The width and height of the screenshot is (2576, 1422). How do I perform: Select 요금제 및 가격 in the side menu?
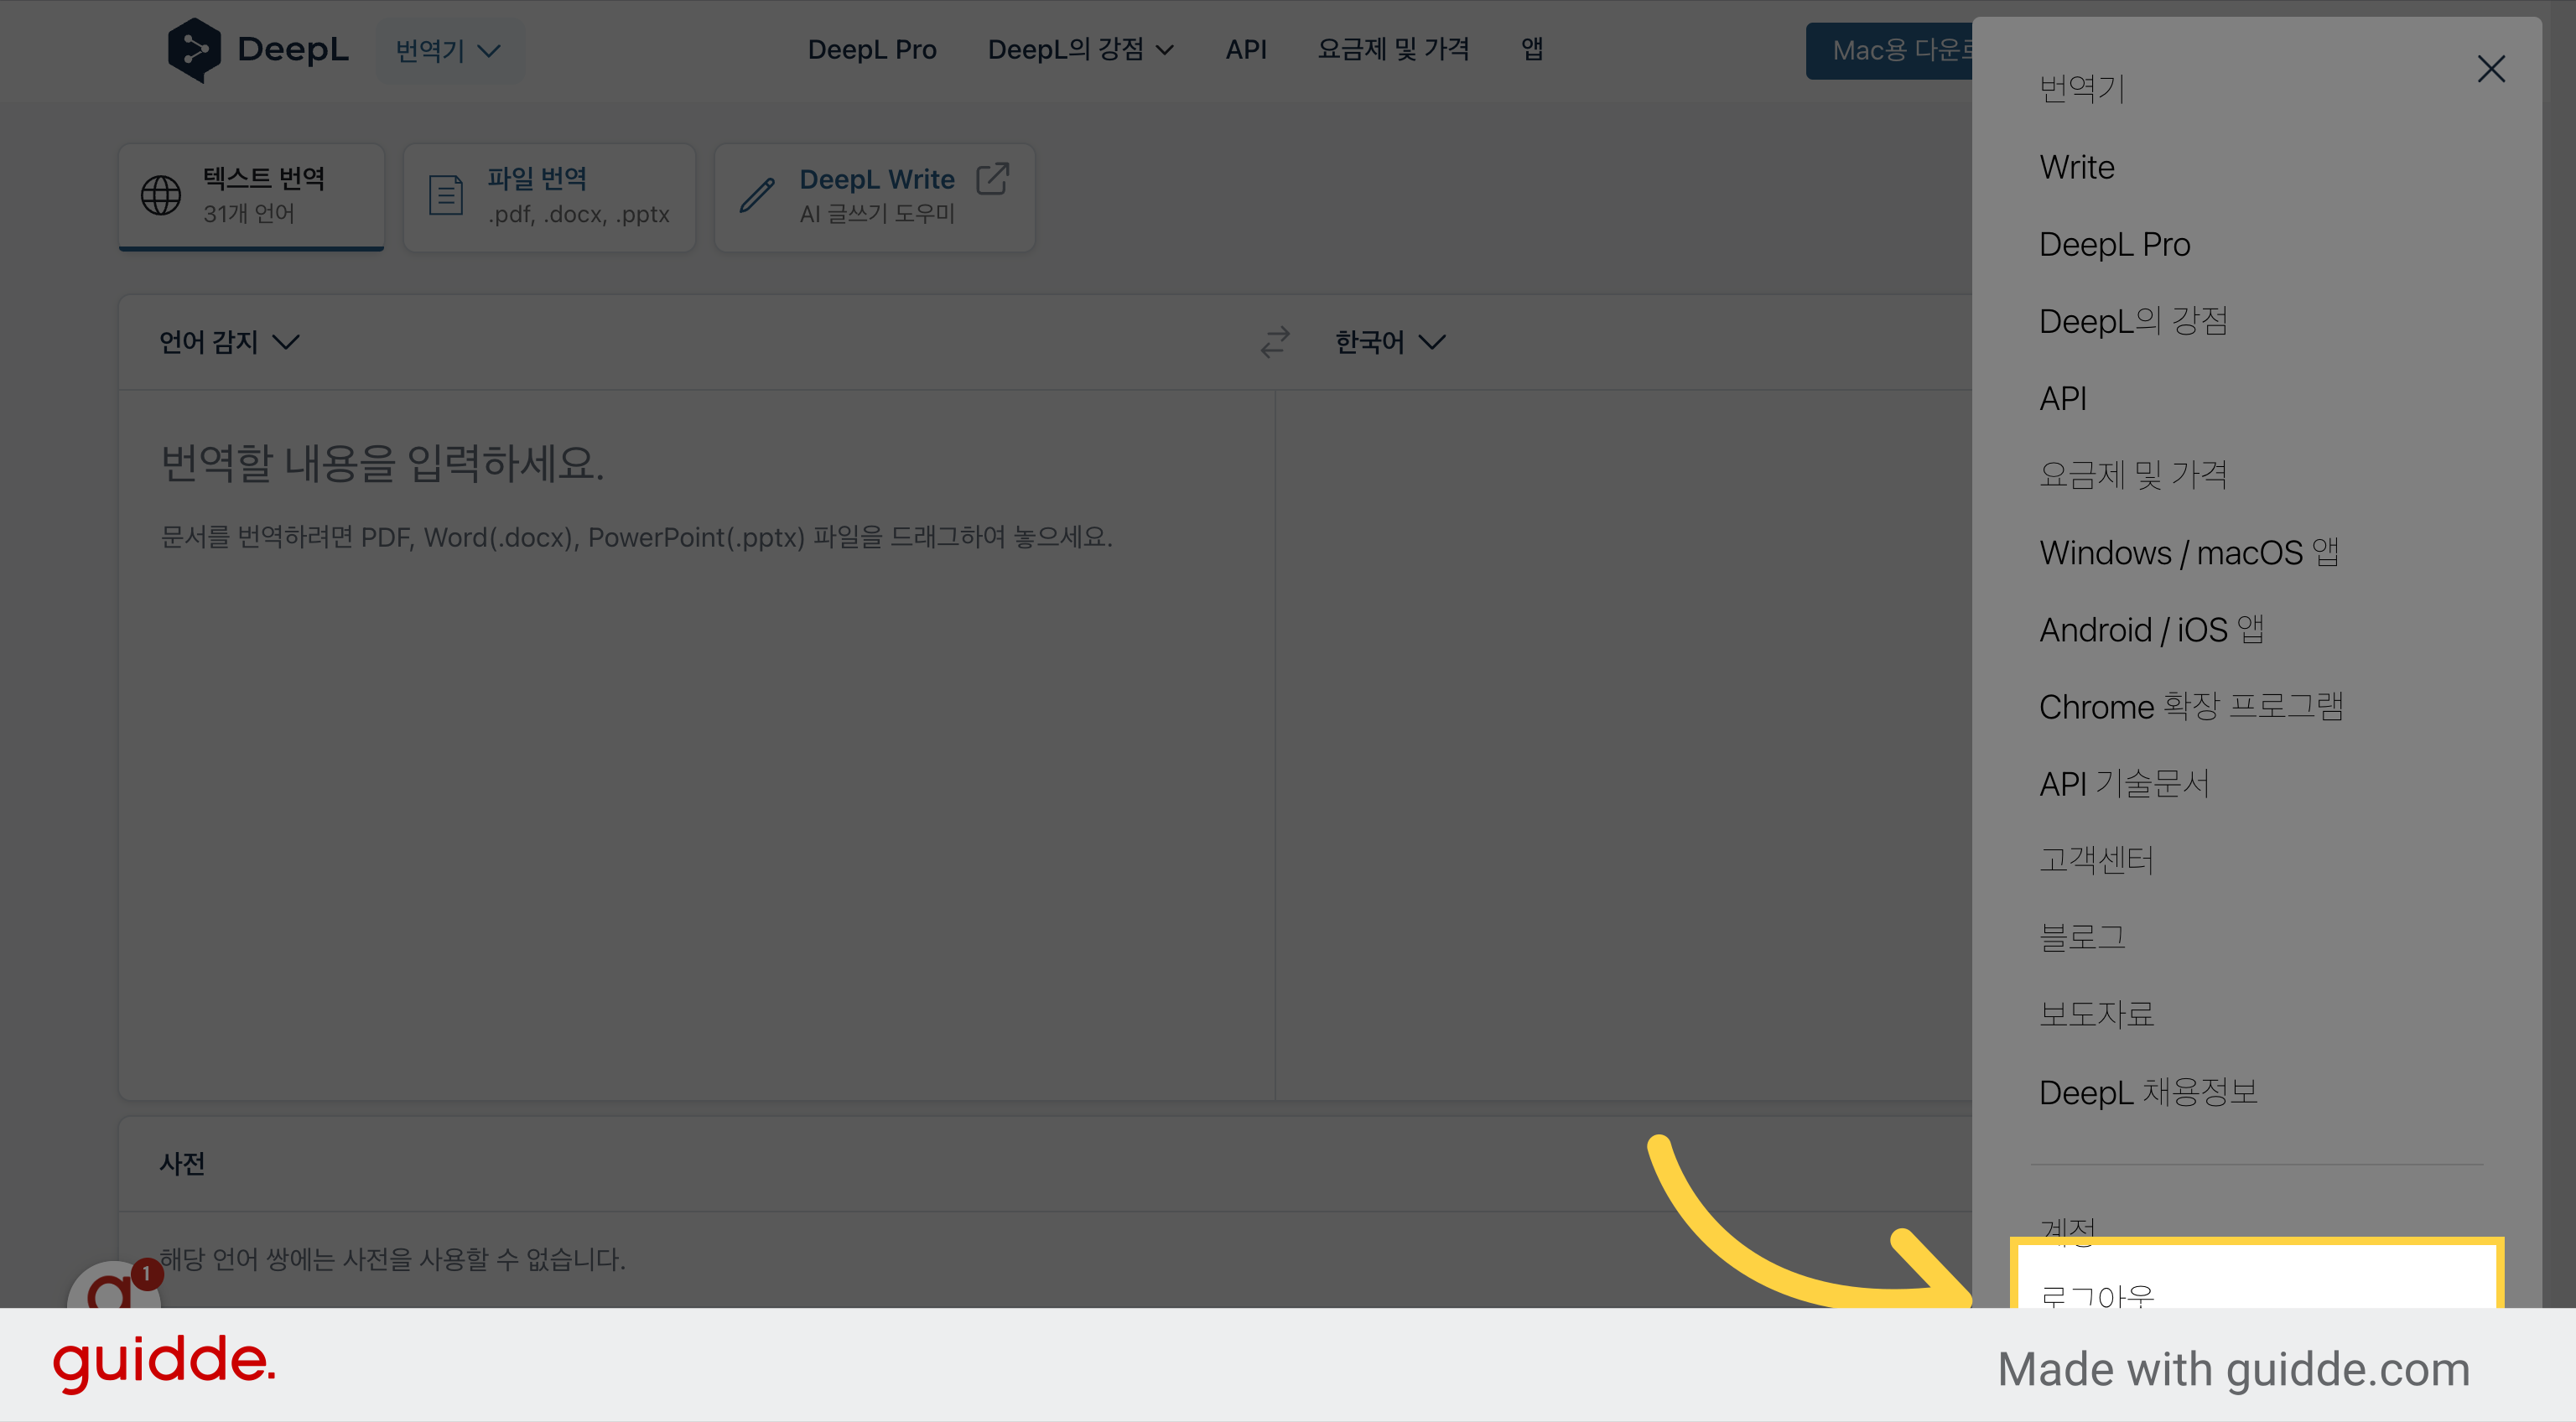[x=2133, y=475]
